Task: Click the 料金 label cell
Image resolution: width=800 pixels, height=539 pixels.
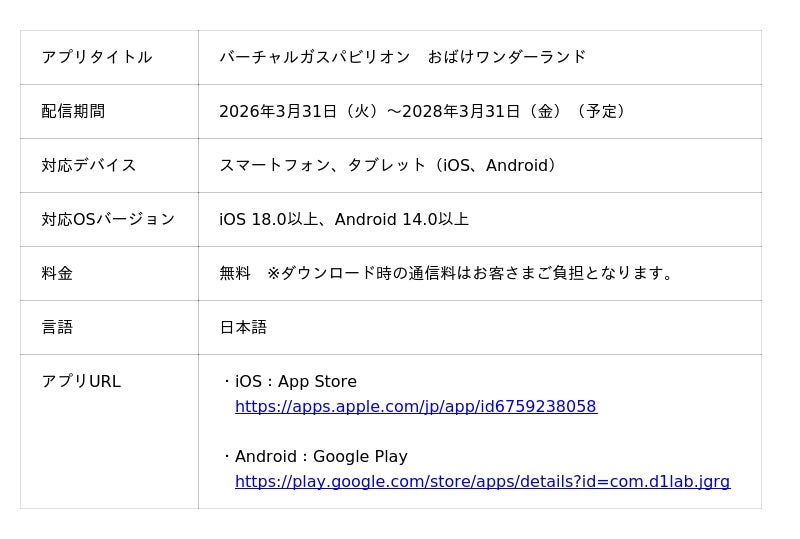Action: pyautogui.click(x=57, y=273)
